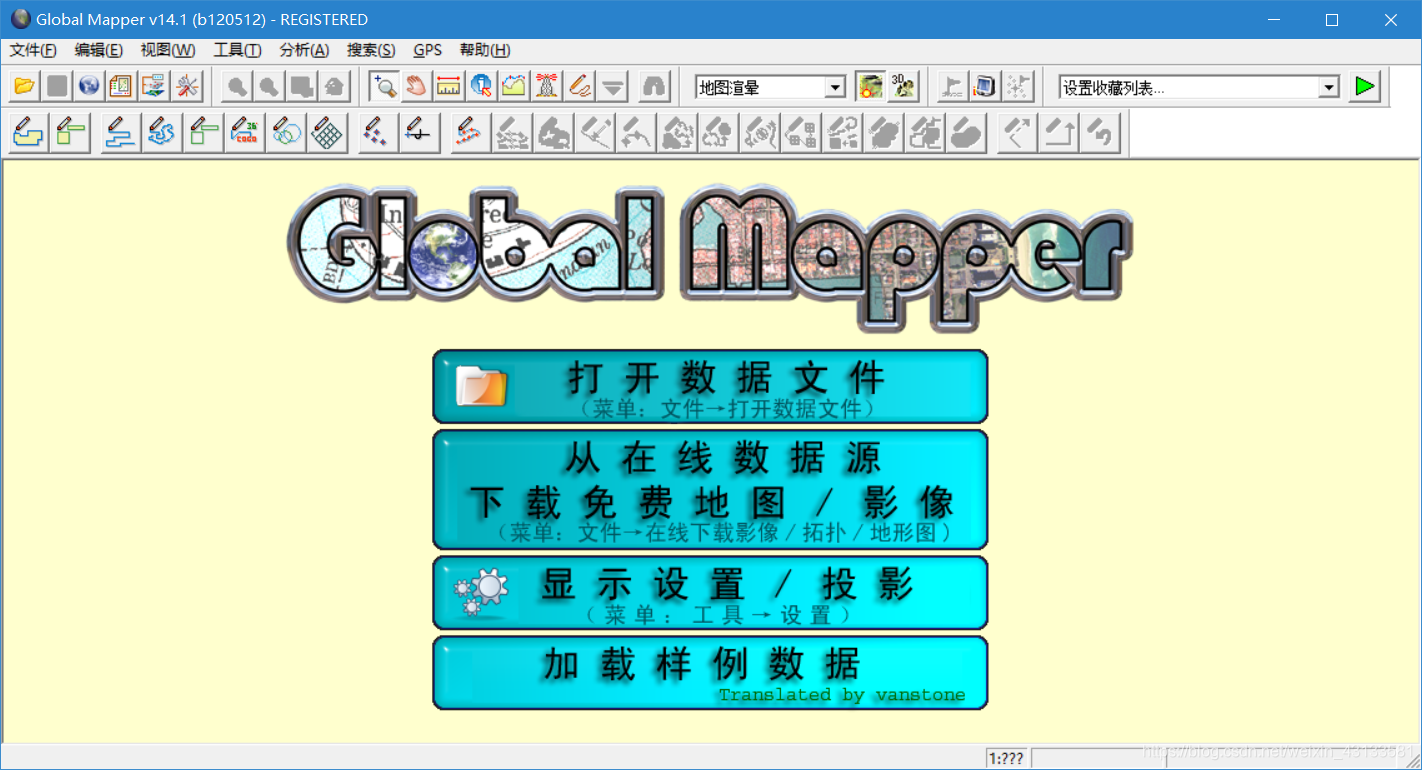Click the 显示设置/投影 button
Image resolution: width=1422 pixels, height=770 pixels.
(x=710, y=593)
